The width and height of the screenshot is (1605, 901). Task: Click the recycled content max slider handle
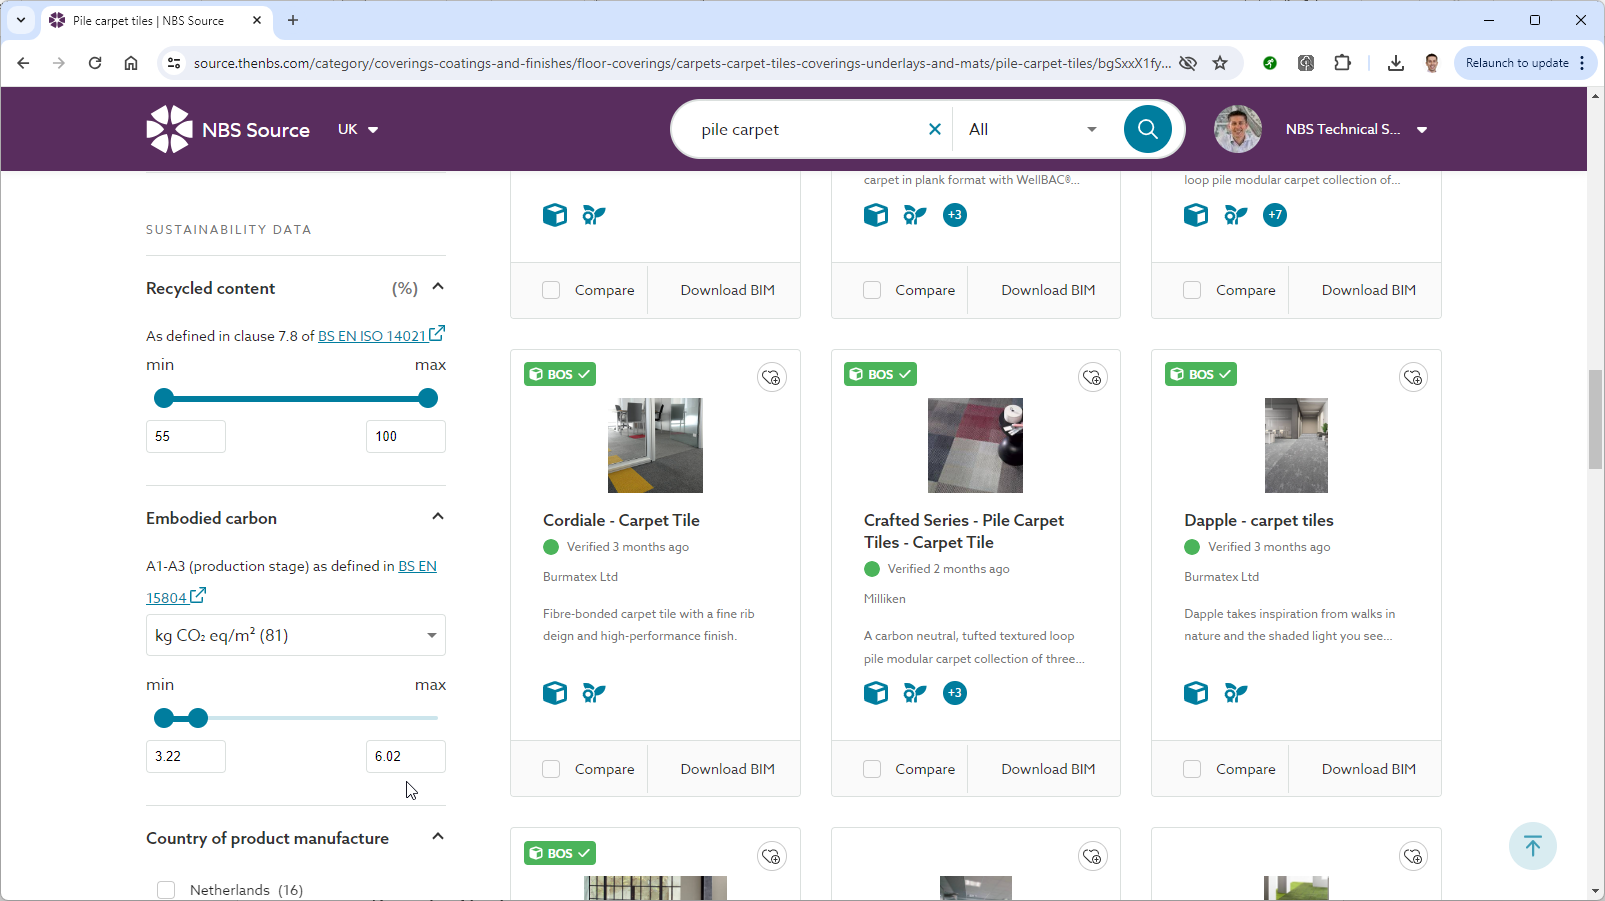pos(428,398)
